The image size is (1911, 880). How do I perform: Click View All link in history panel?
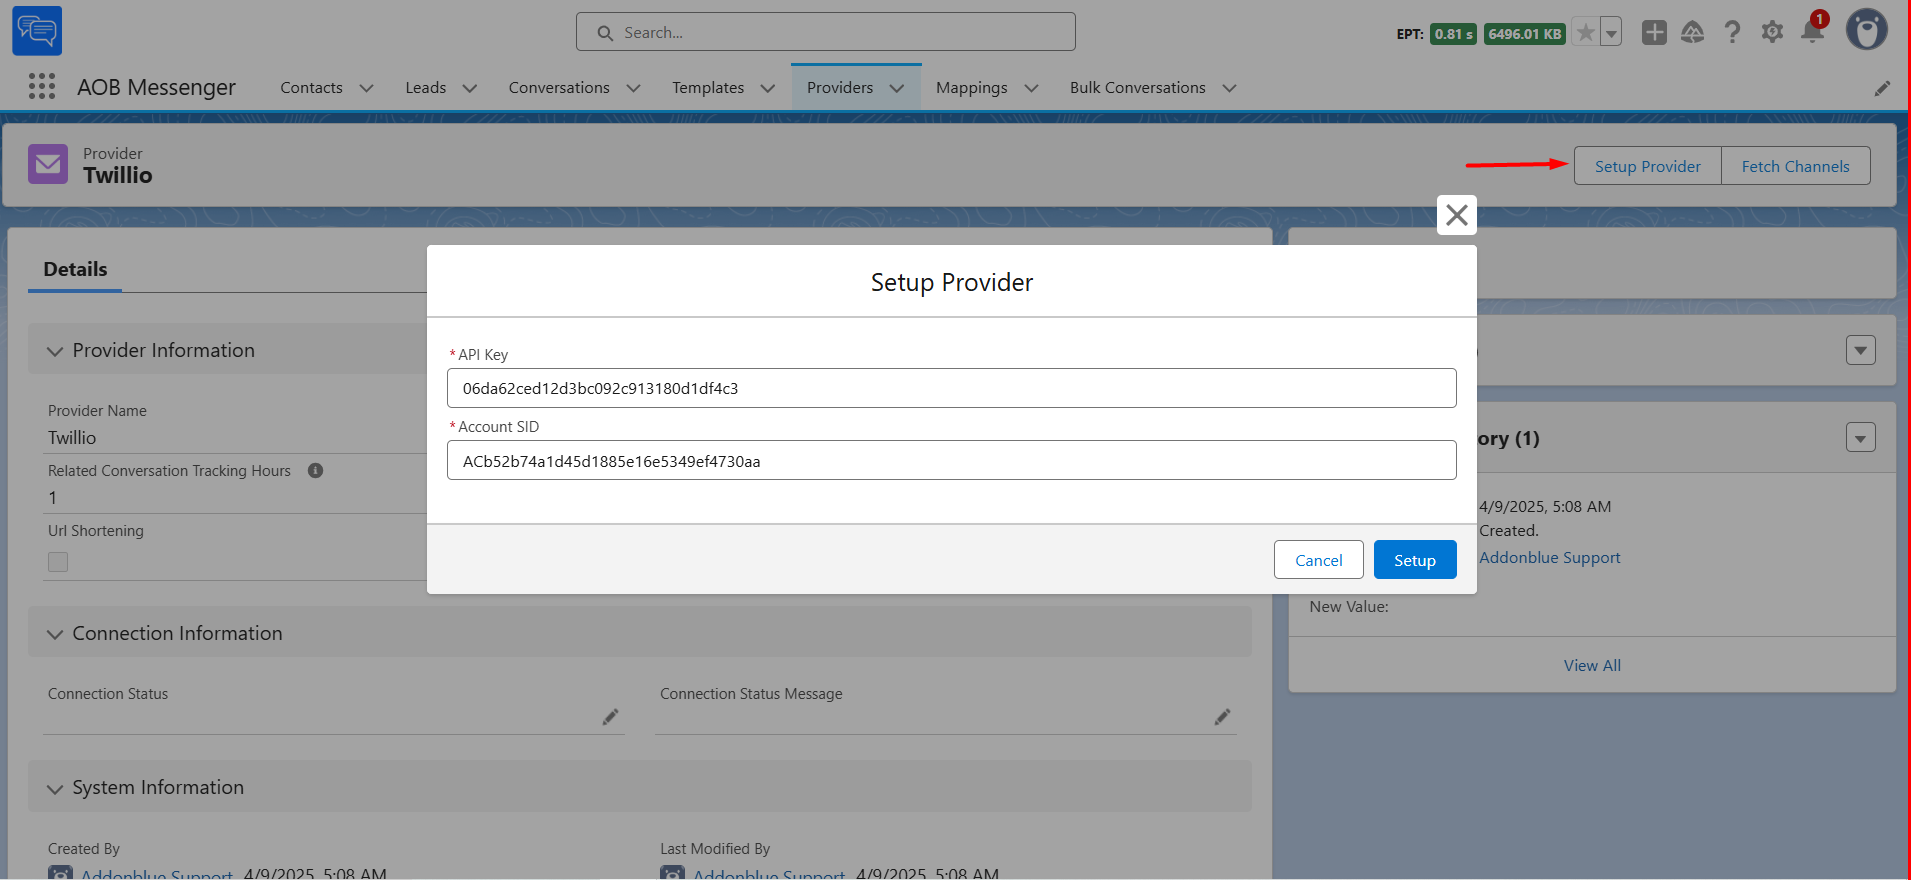1592,666
